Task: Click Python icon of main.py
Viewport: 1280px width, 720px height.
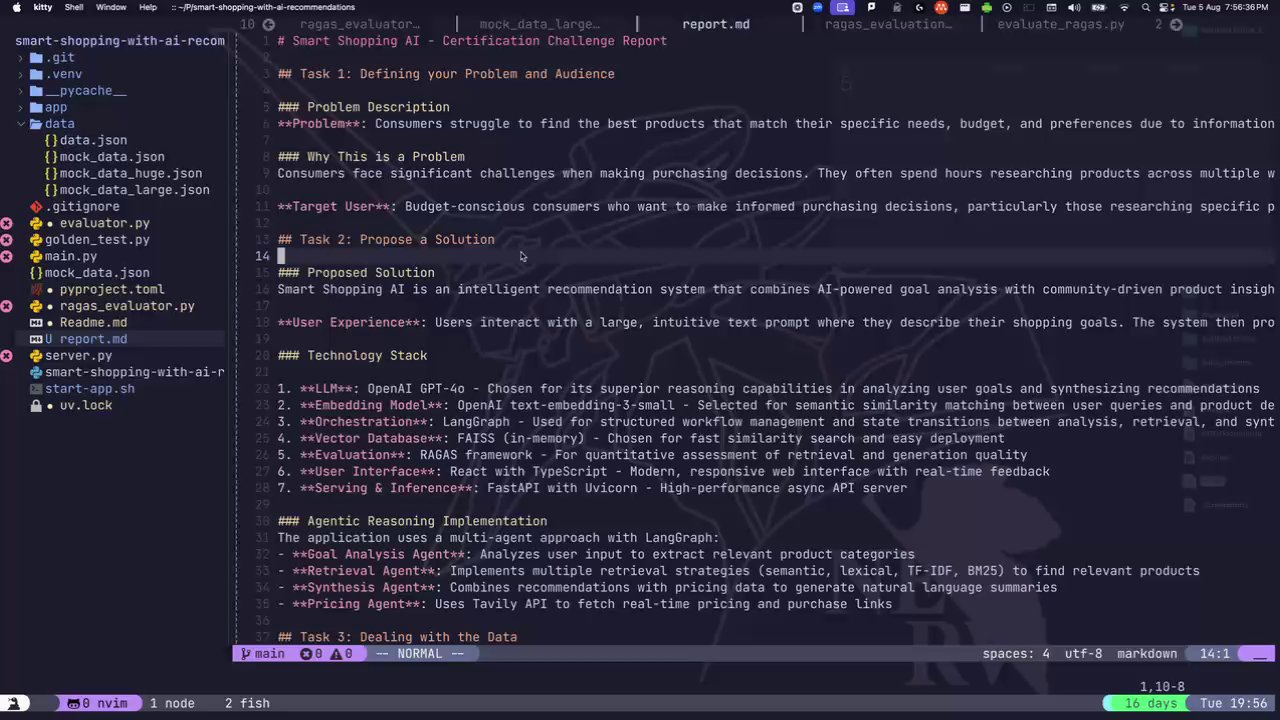Action: [36, 257]
